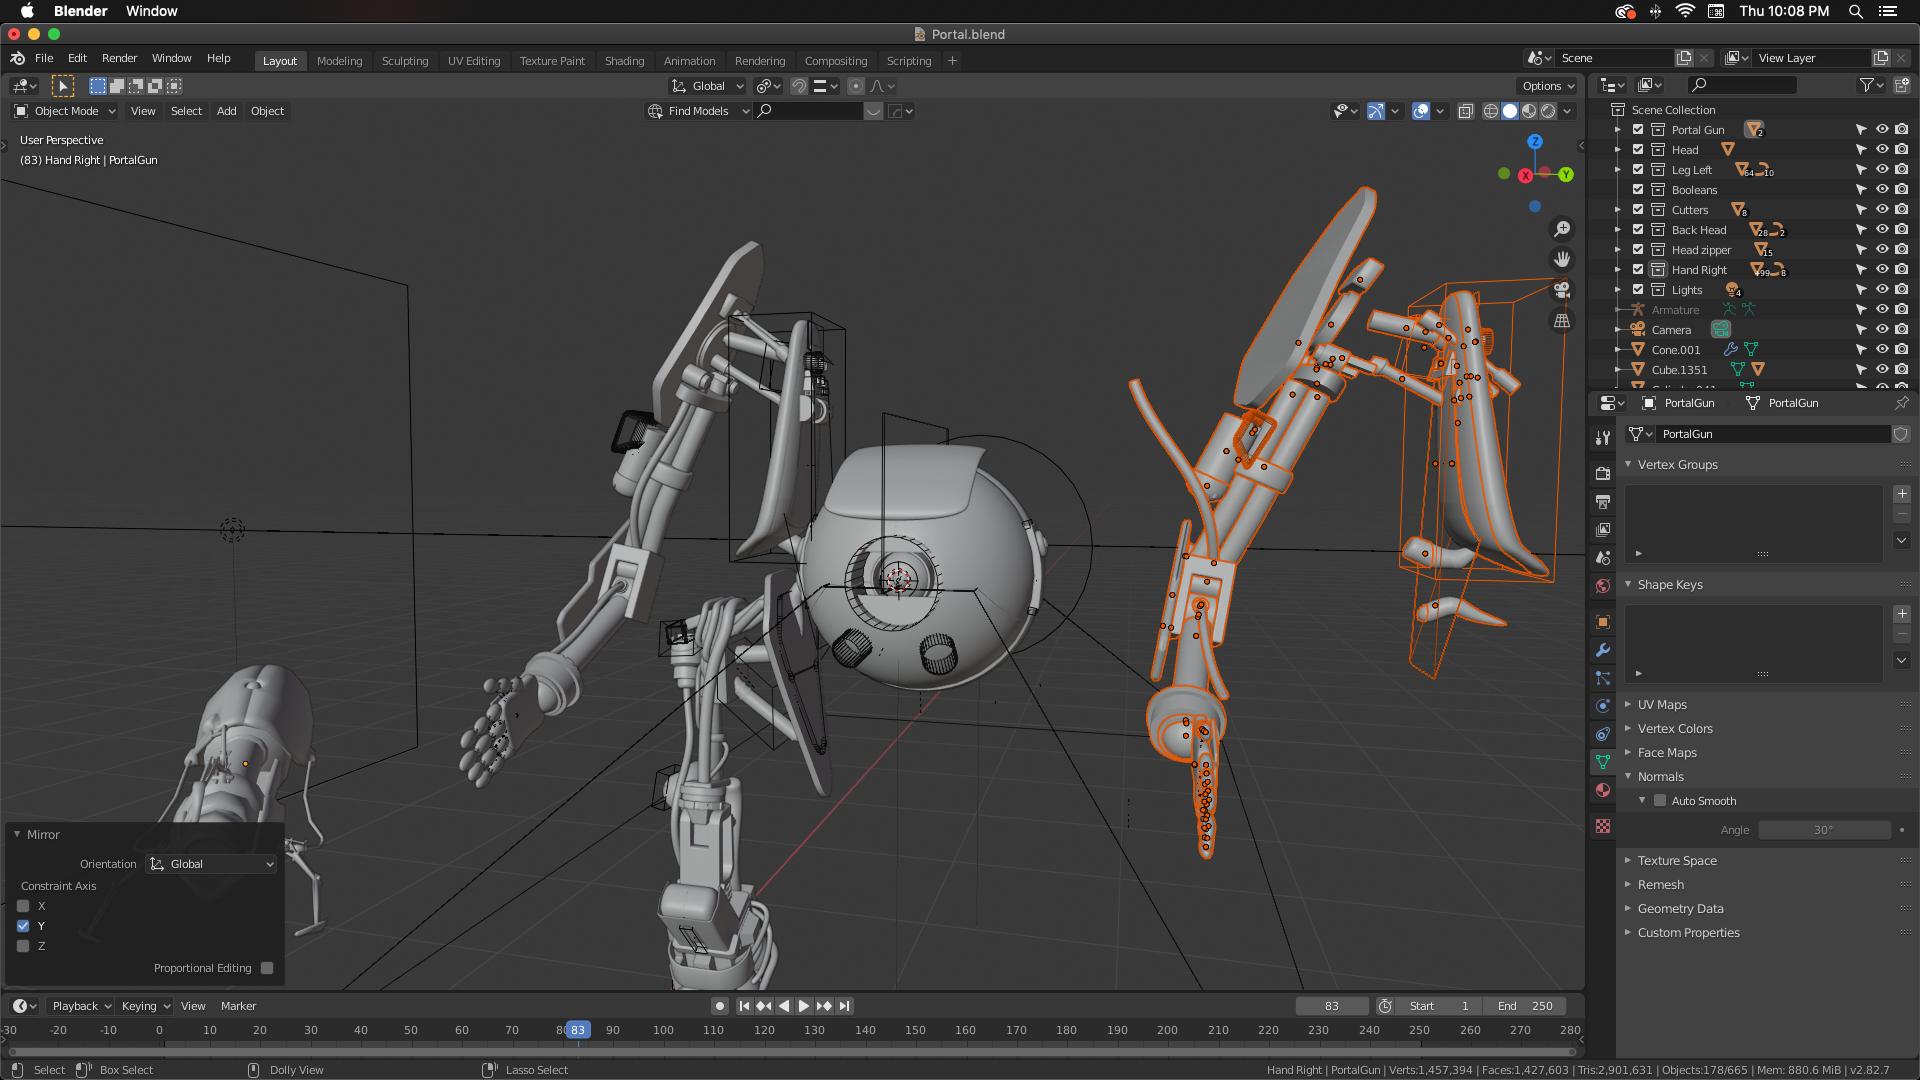The width and height of the screenshot is (1920, 1080).
Task: Open the Global transform orientation dropdown
Action: pyautogui.click(x=708, y=86)
